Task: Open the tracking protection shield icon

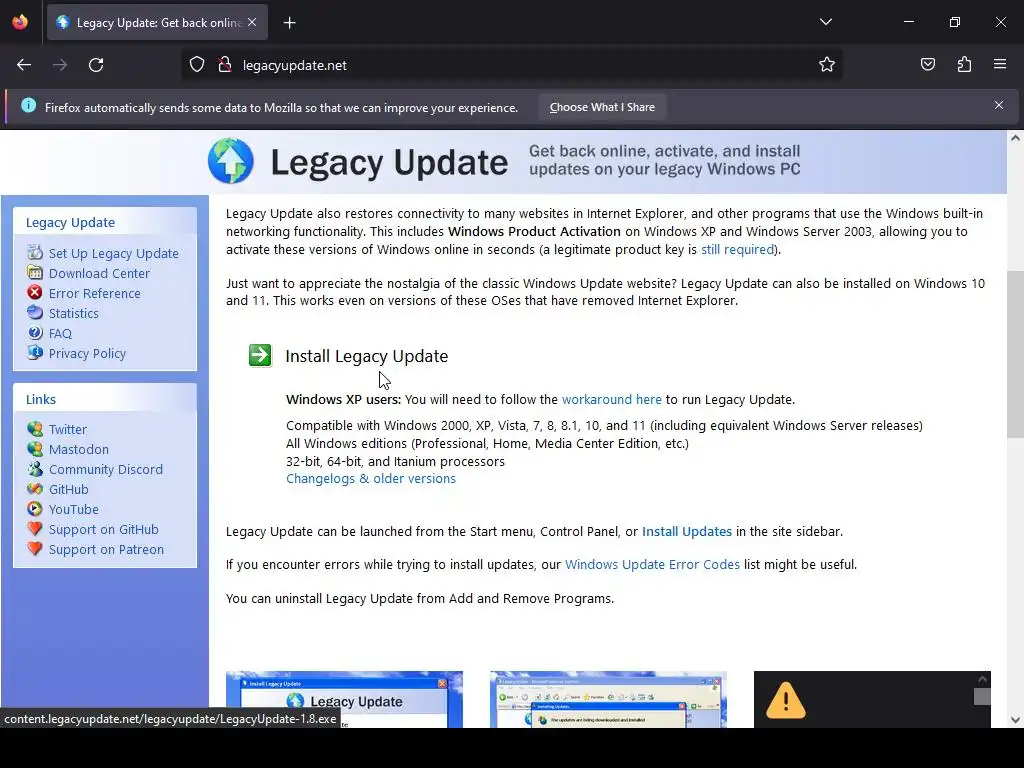Action: [x=197, y=65]
